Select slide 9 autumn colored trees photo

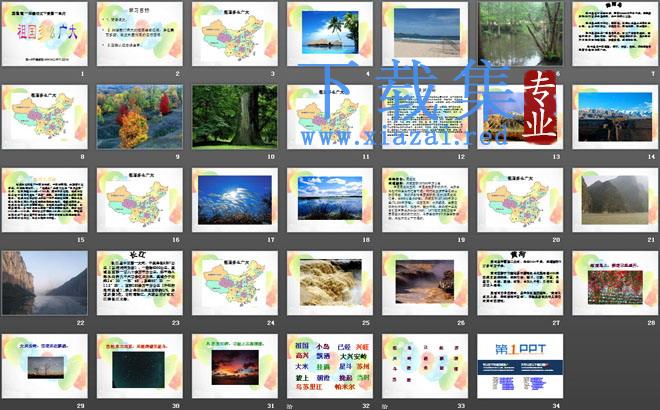(x=140, y=117)
